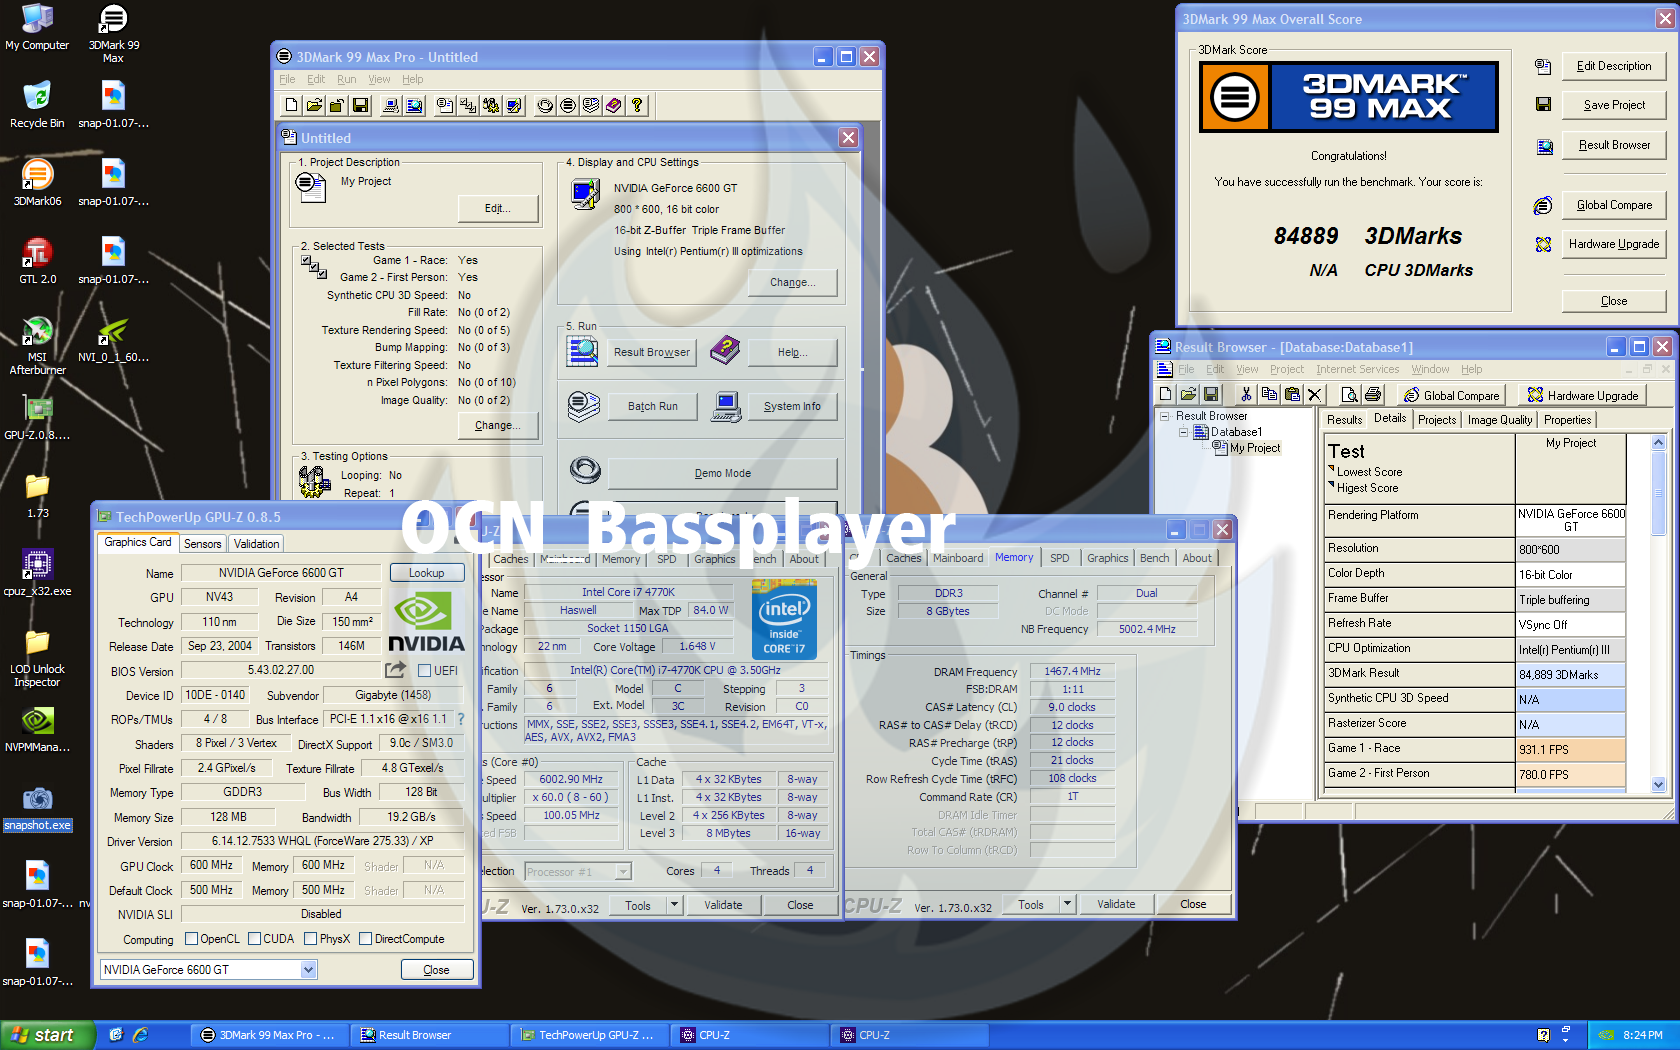Open Tools dropdown arrow in CPU-Z Memory window
Screen dimensions: 1680x1050
(x=1067, y=904)
